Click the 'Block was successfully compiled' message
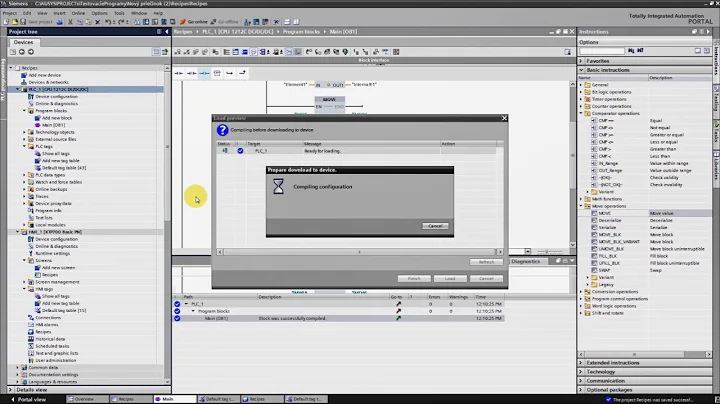Viewport: 720px width, 404px height. click(292, 318)
